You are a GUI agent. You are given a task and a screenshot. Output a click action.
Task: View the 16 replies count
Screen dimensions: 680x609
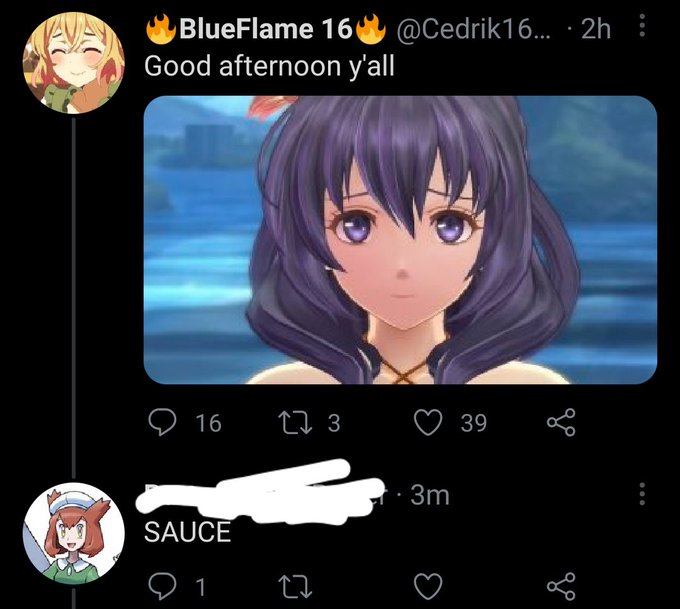(x=209, y=423)
